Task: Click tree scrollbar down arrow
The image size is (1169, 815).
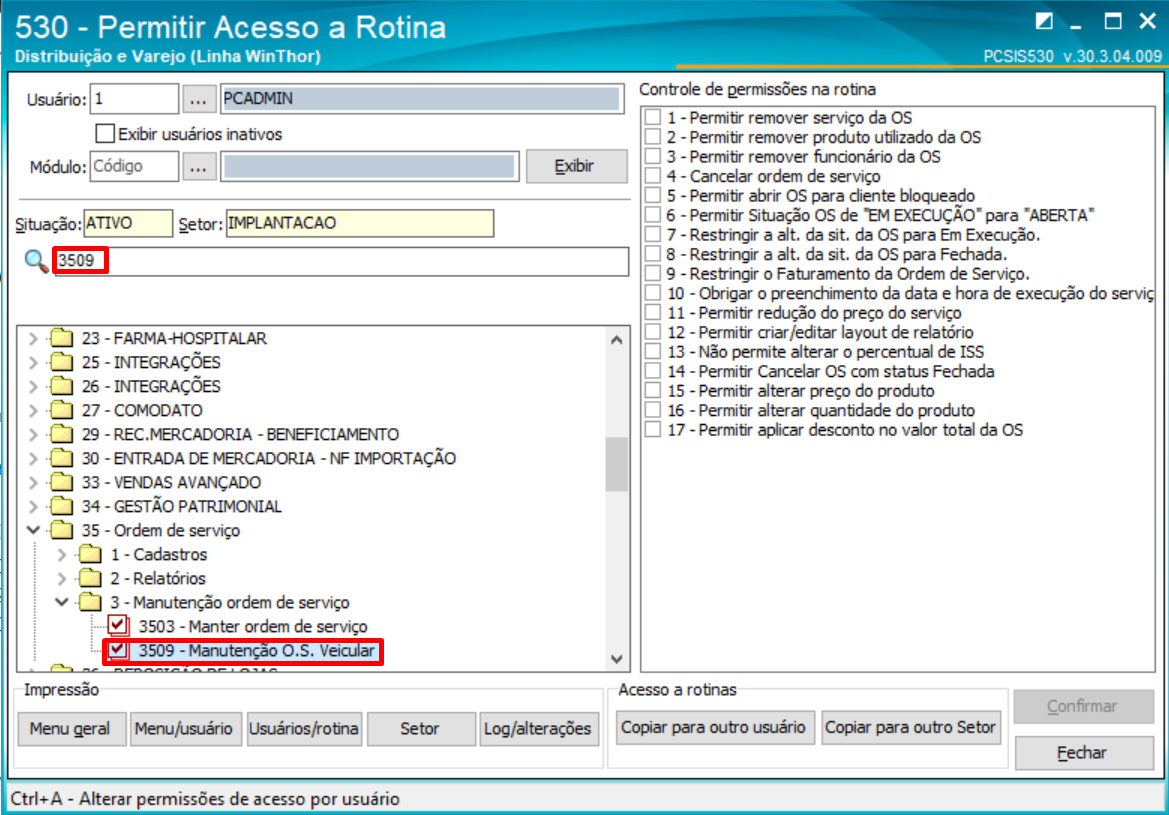Action: pos(617,659)
